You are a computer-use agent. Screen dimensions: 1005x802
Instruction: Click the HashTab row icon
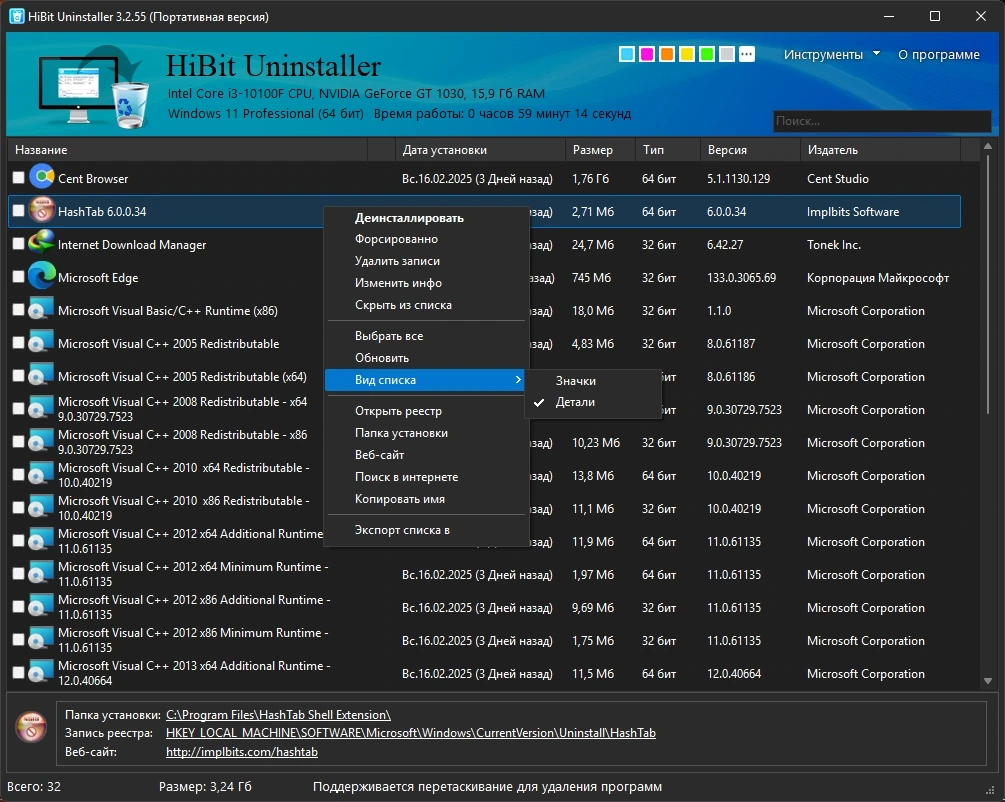pos(42,210)
